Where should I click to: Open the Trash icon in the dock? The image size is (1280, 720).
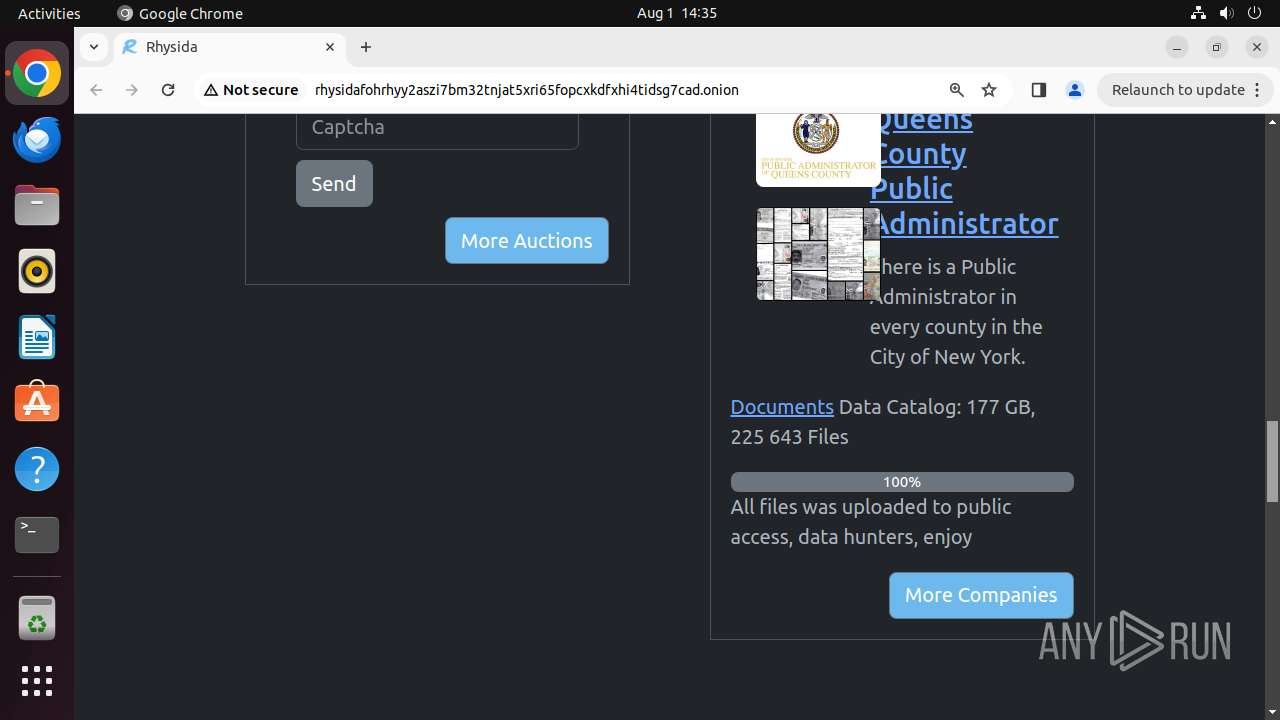pyautogui.click(x=37, y=619)
